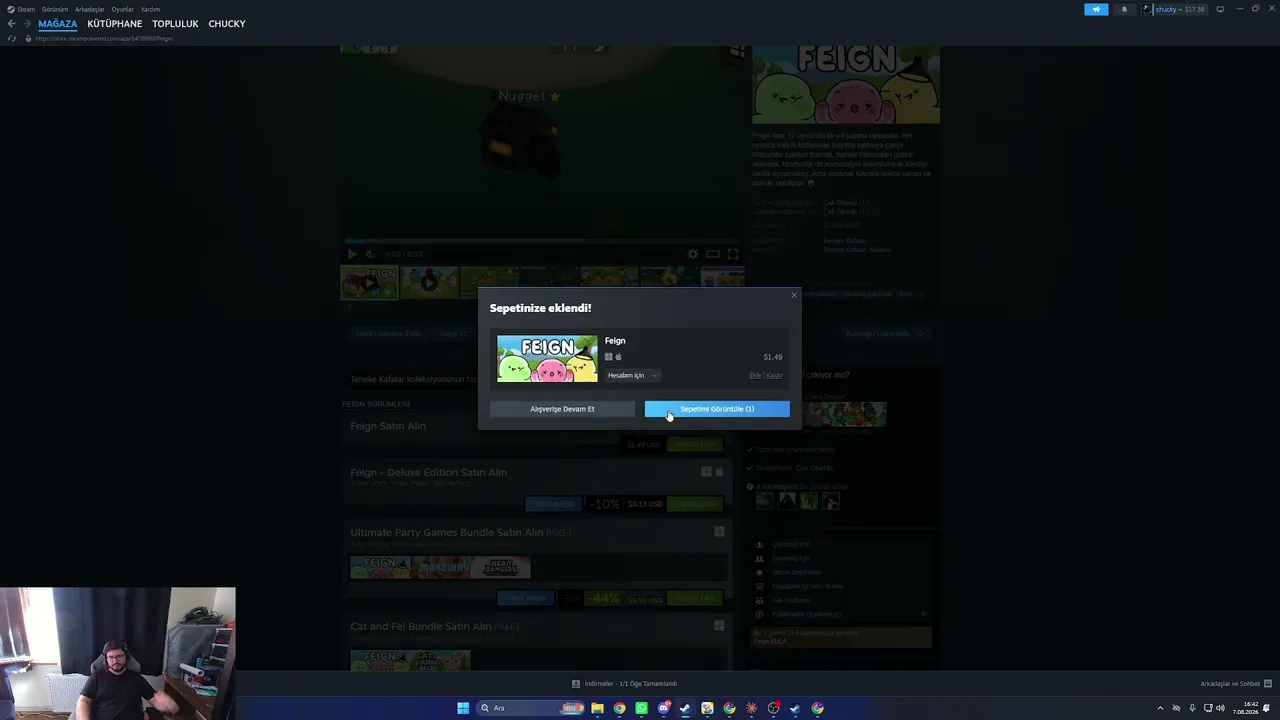
Task: Click 'Feign - Deluxe Edition Satın Alın' heading
Action: [x=428, y=473]
